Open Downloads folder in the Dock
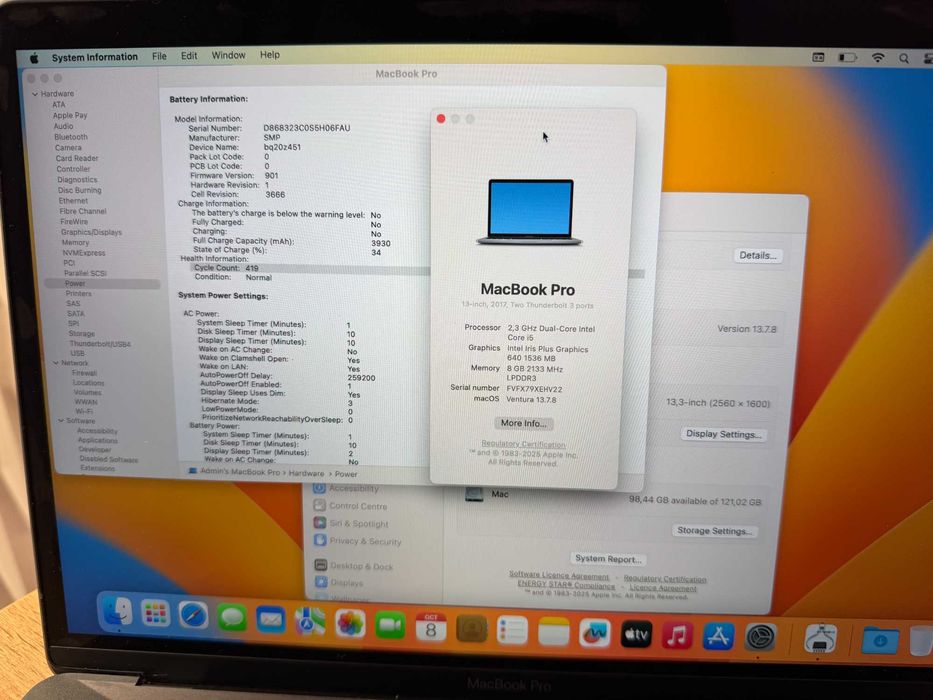Image resolution: width=933 pixels, height=700 pixels. [x=879, y=640]
